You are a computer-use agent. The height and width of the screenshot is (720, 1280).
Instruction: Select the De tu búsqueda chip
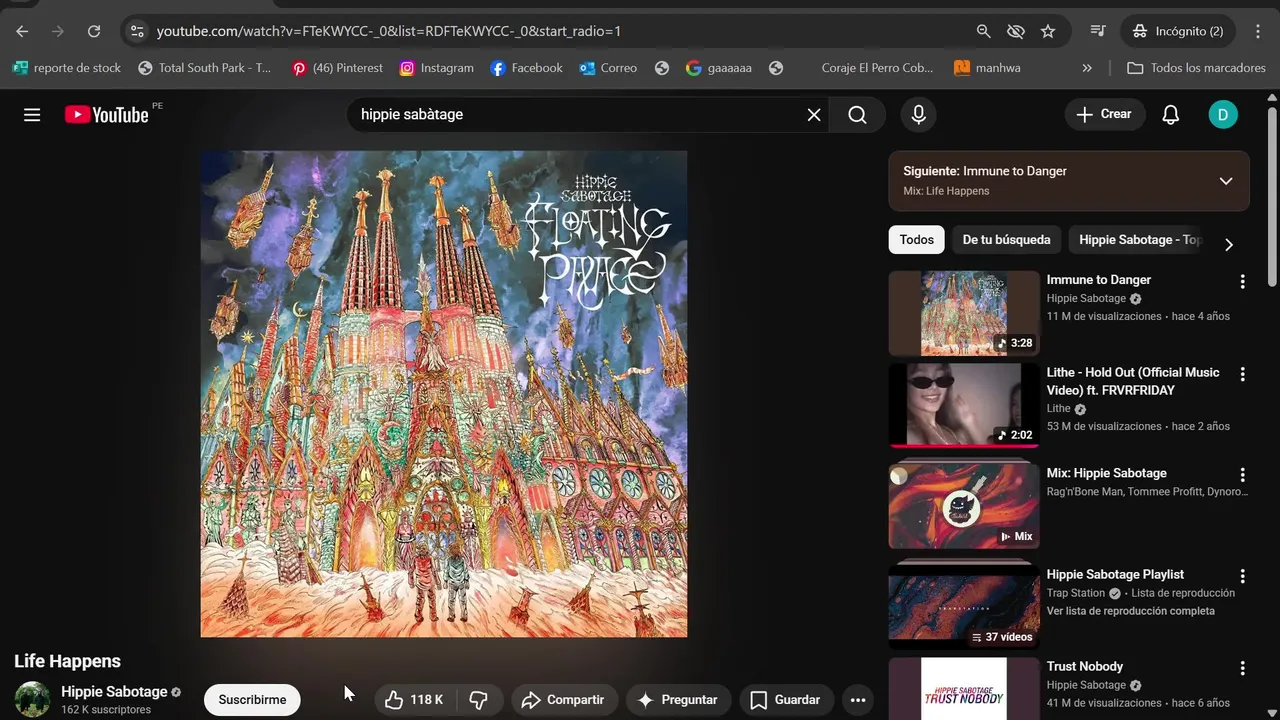[1006, 240]
